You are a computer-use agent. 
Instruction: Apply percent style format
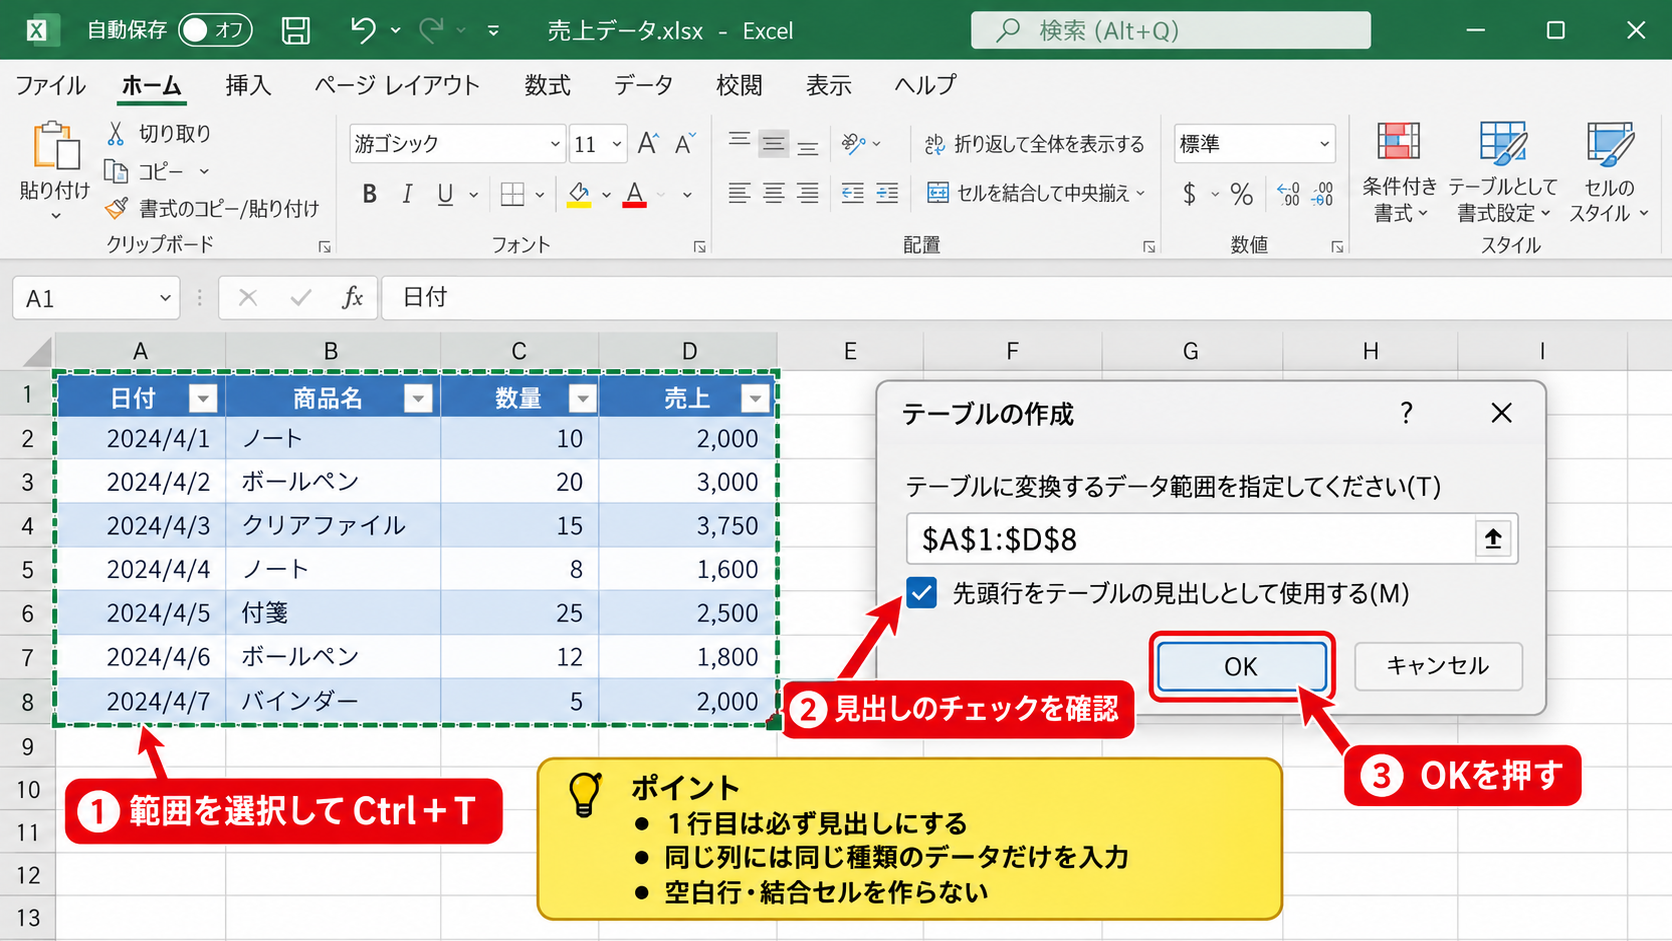[1242, 194]
